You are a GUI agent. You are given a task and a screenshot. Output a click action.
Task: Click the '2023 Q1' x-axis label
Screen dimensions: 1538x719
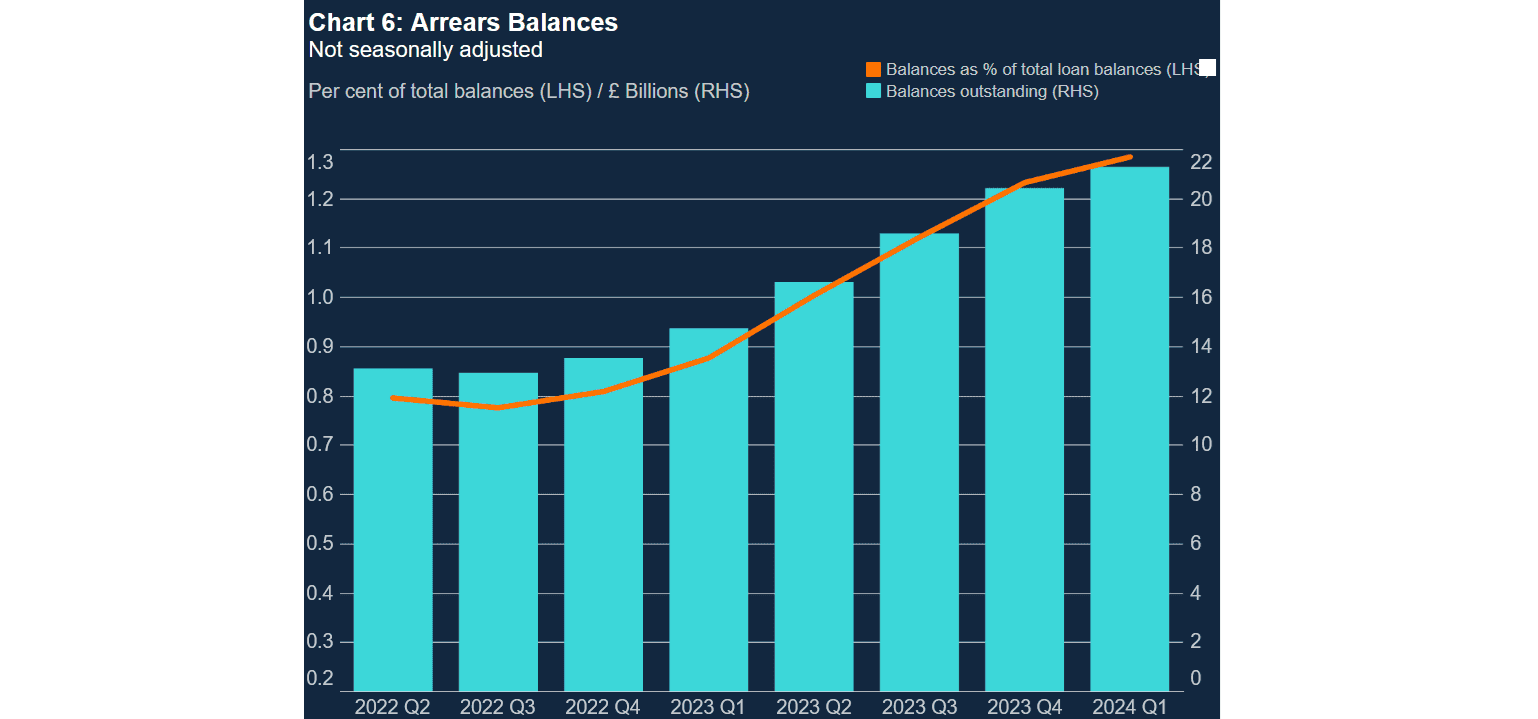click(708, 707)
